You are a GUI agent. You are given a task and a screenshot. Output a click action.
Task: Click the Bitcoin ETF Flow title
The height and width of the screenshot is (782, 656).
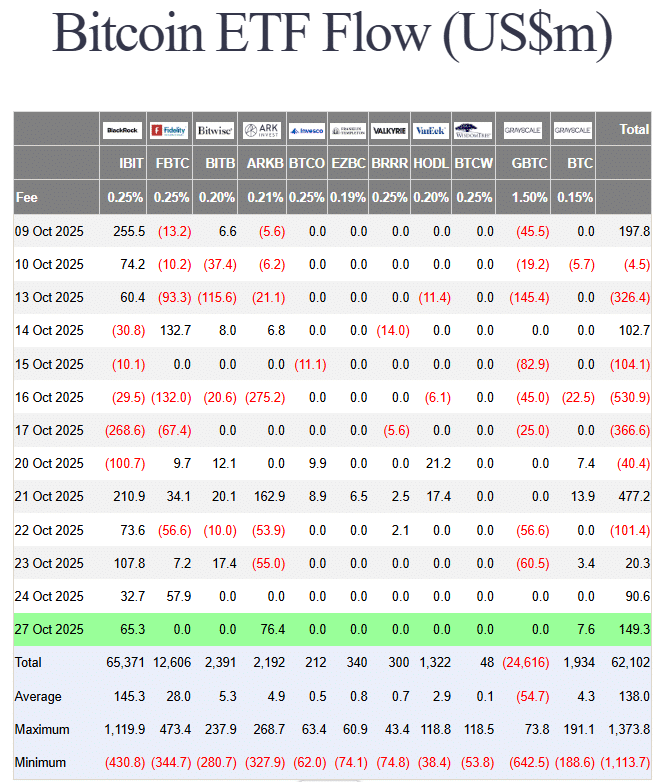[x=331, y=35]
